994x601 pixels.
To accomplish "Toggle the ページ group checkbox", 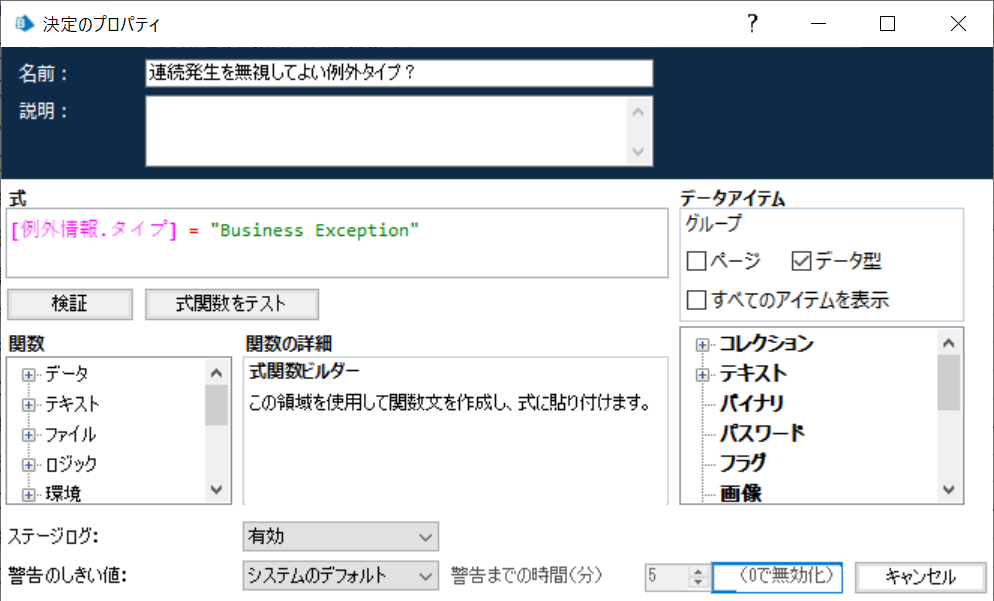I will (697, 261).
